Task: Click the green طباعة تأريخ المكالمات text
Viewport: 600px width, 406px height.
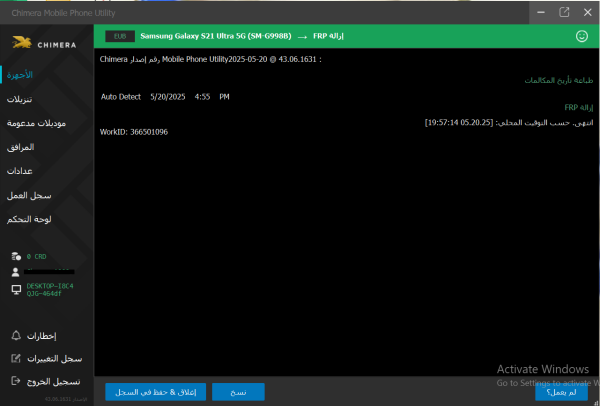Action: (559, 80)
